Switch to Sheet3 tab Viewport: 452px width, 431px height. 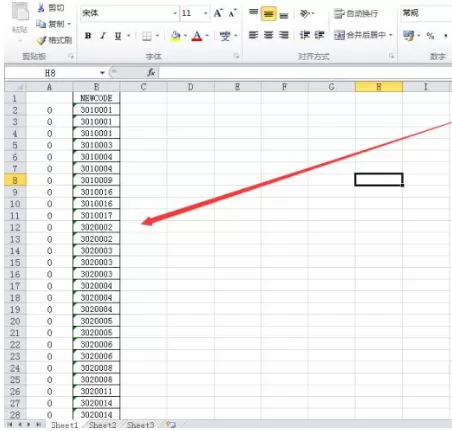click(x=140, y=425)
